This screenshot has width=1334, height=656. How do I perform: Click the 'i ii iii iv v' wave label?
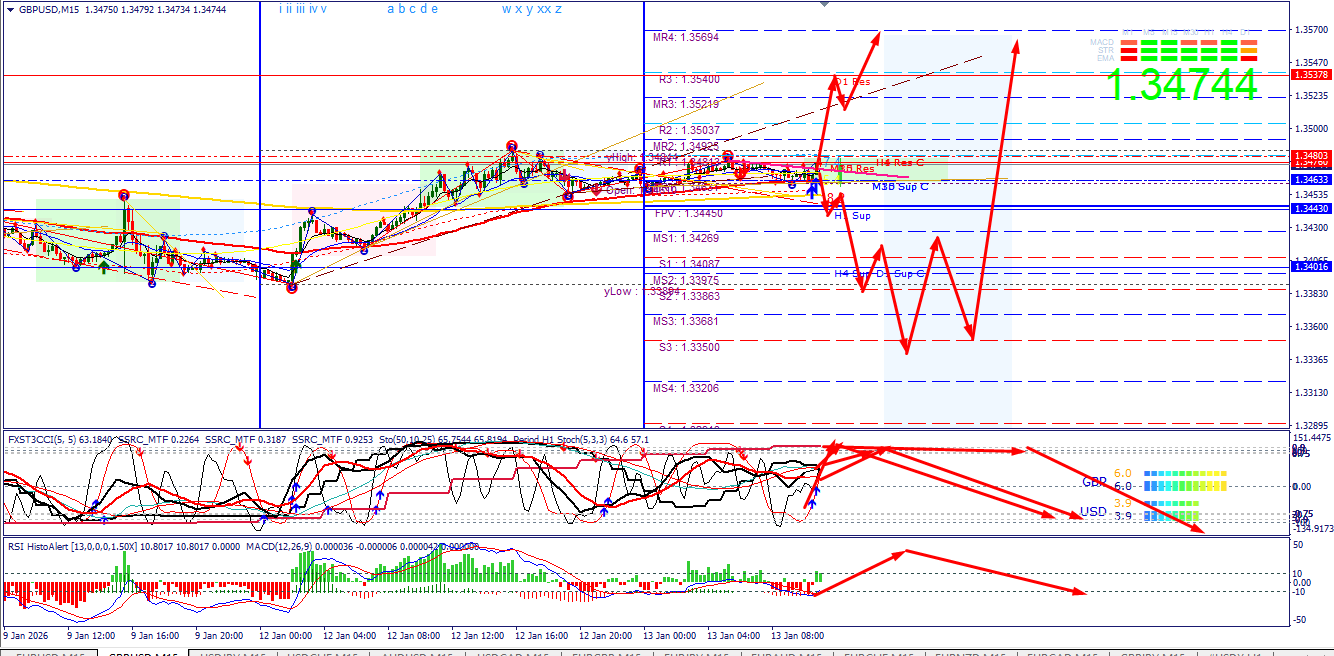point(303,9)
